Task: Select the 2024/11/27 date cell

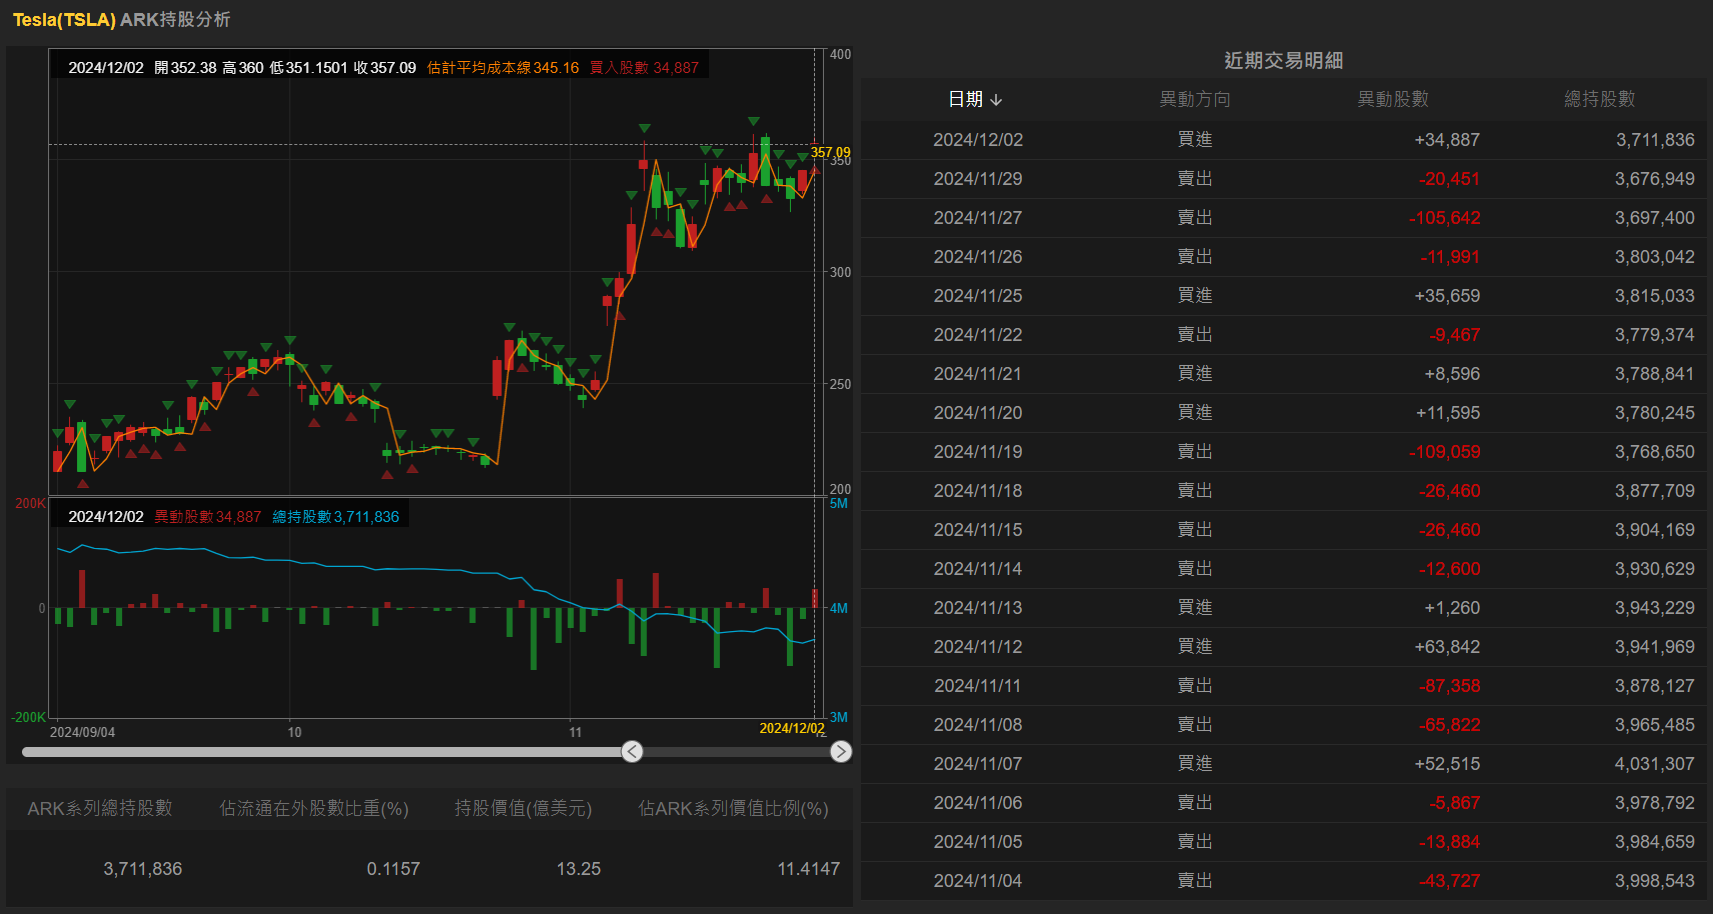Action: [x=978, y=218]
